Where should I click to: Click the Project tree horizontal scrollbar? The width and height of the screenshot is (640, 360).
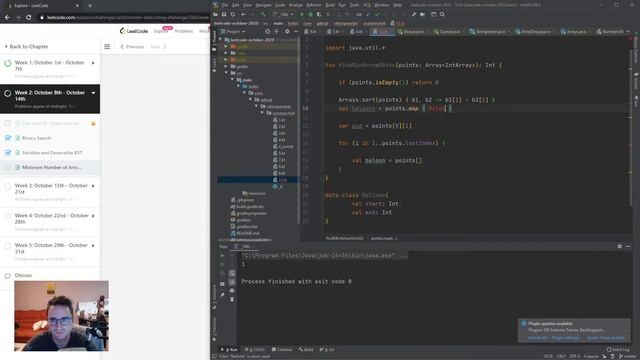point(245,240)
